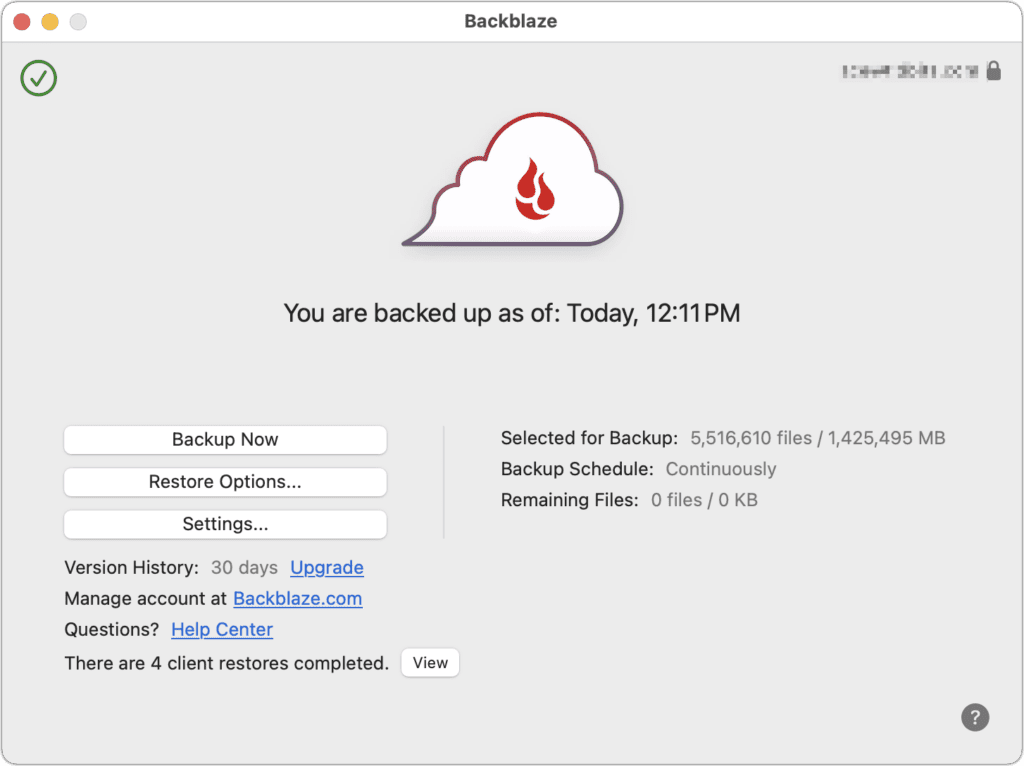
Task: Click the padlock icon beside the account name
Action: (x=993, y=71)
